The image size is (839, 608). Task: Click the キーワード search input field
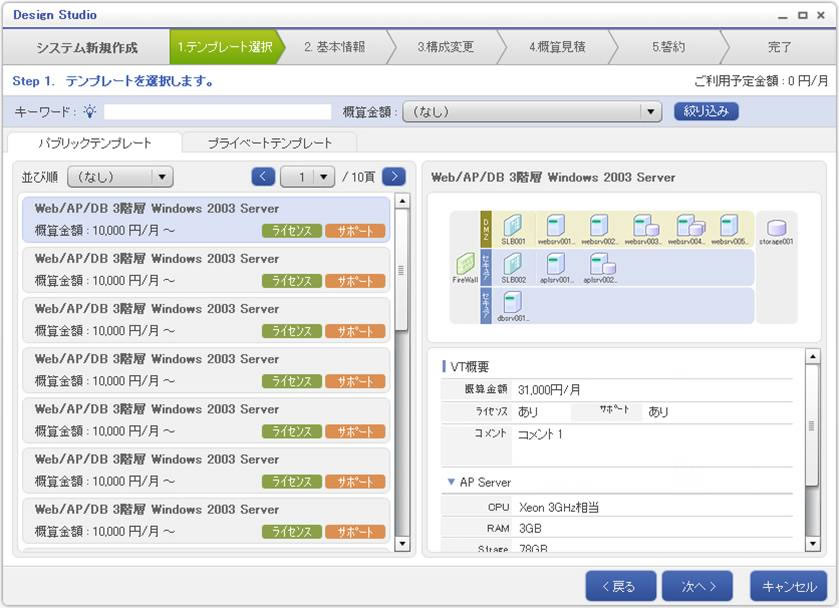click(x=217, y=112)
